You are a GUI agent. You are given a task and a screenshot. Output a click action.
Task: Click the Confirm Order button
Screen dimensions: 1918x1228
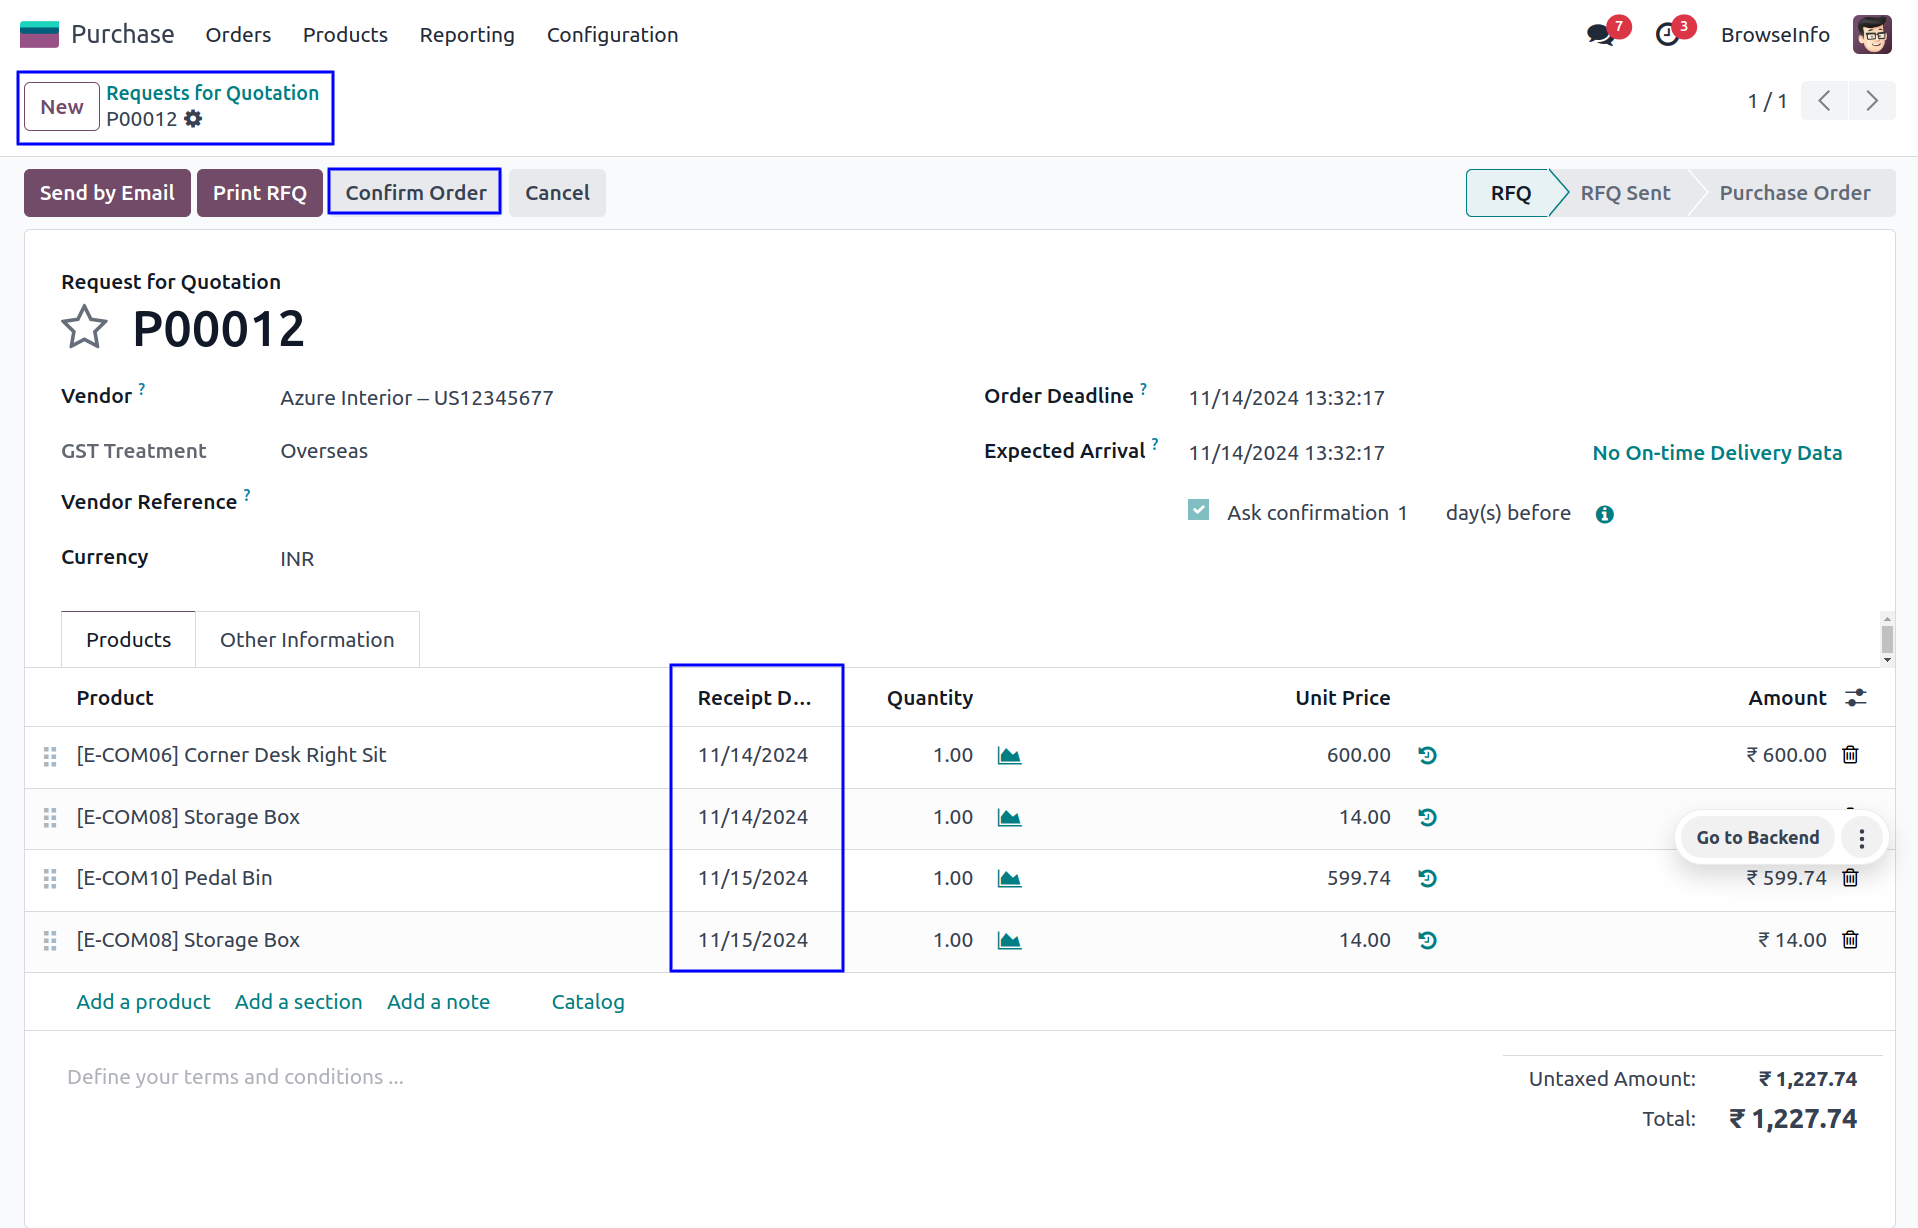(415, 193)
